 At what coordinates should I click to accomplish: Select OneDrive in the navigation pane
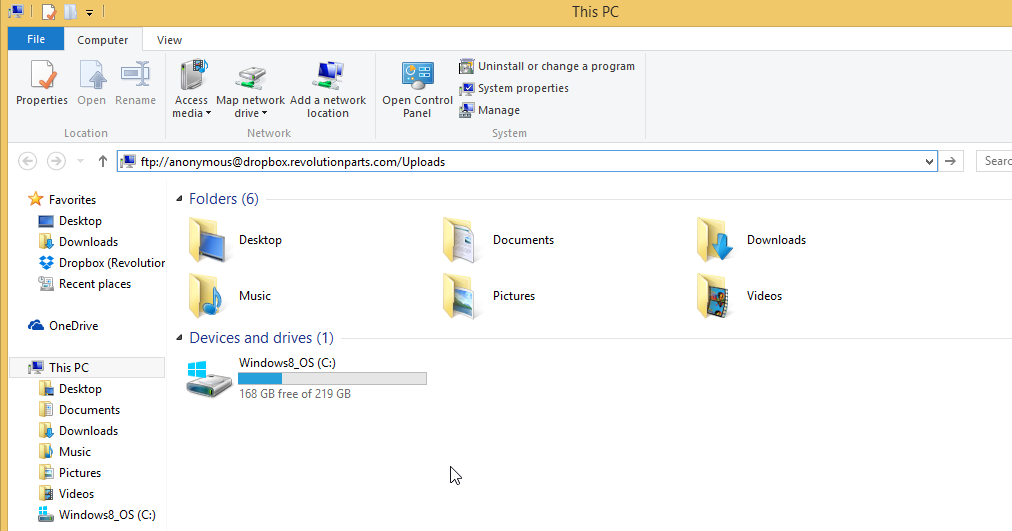coord(63,326)
